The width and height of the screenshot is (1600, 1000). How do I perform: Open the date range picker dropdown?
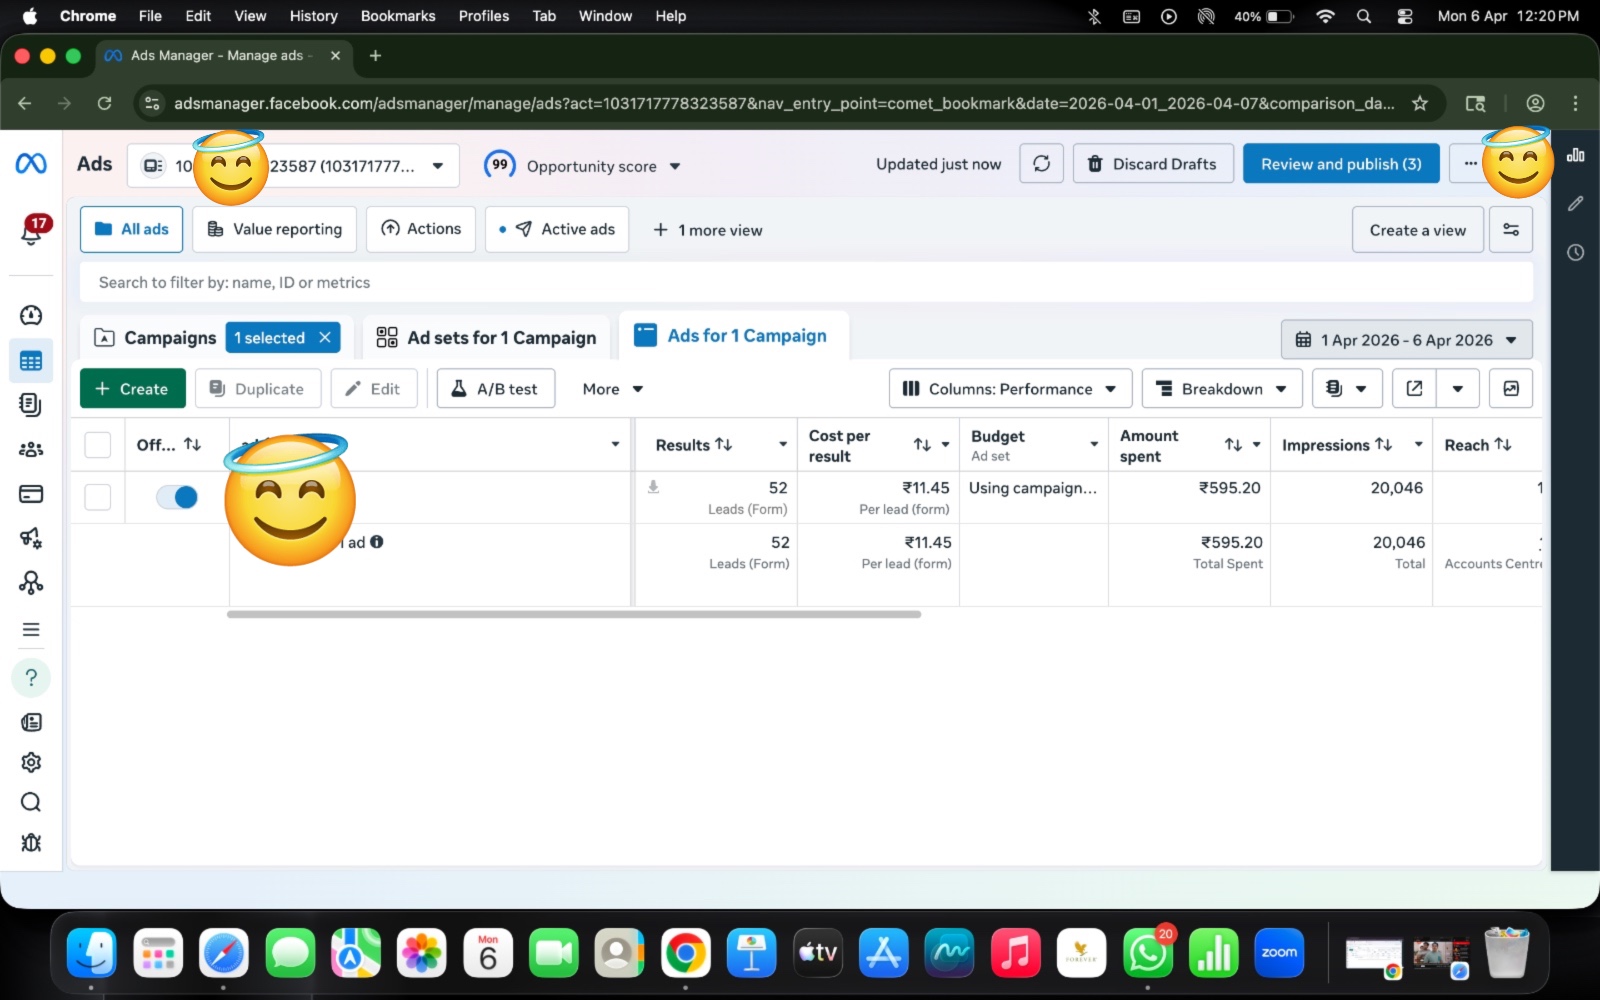click(1406, 340)
